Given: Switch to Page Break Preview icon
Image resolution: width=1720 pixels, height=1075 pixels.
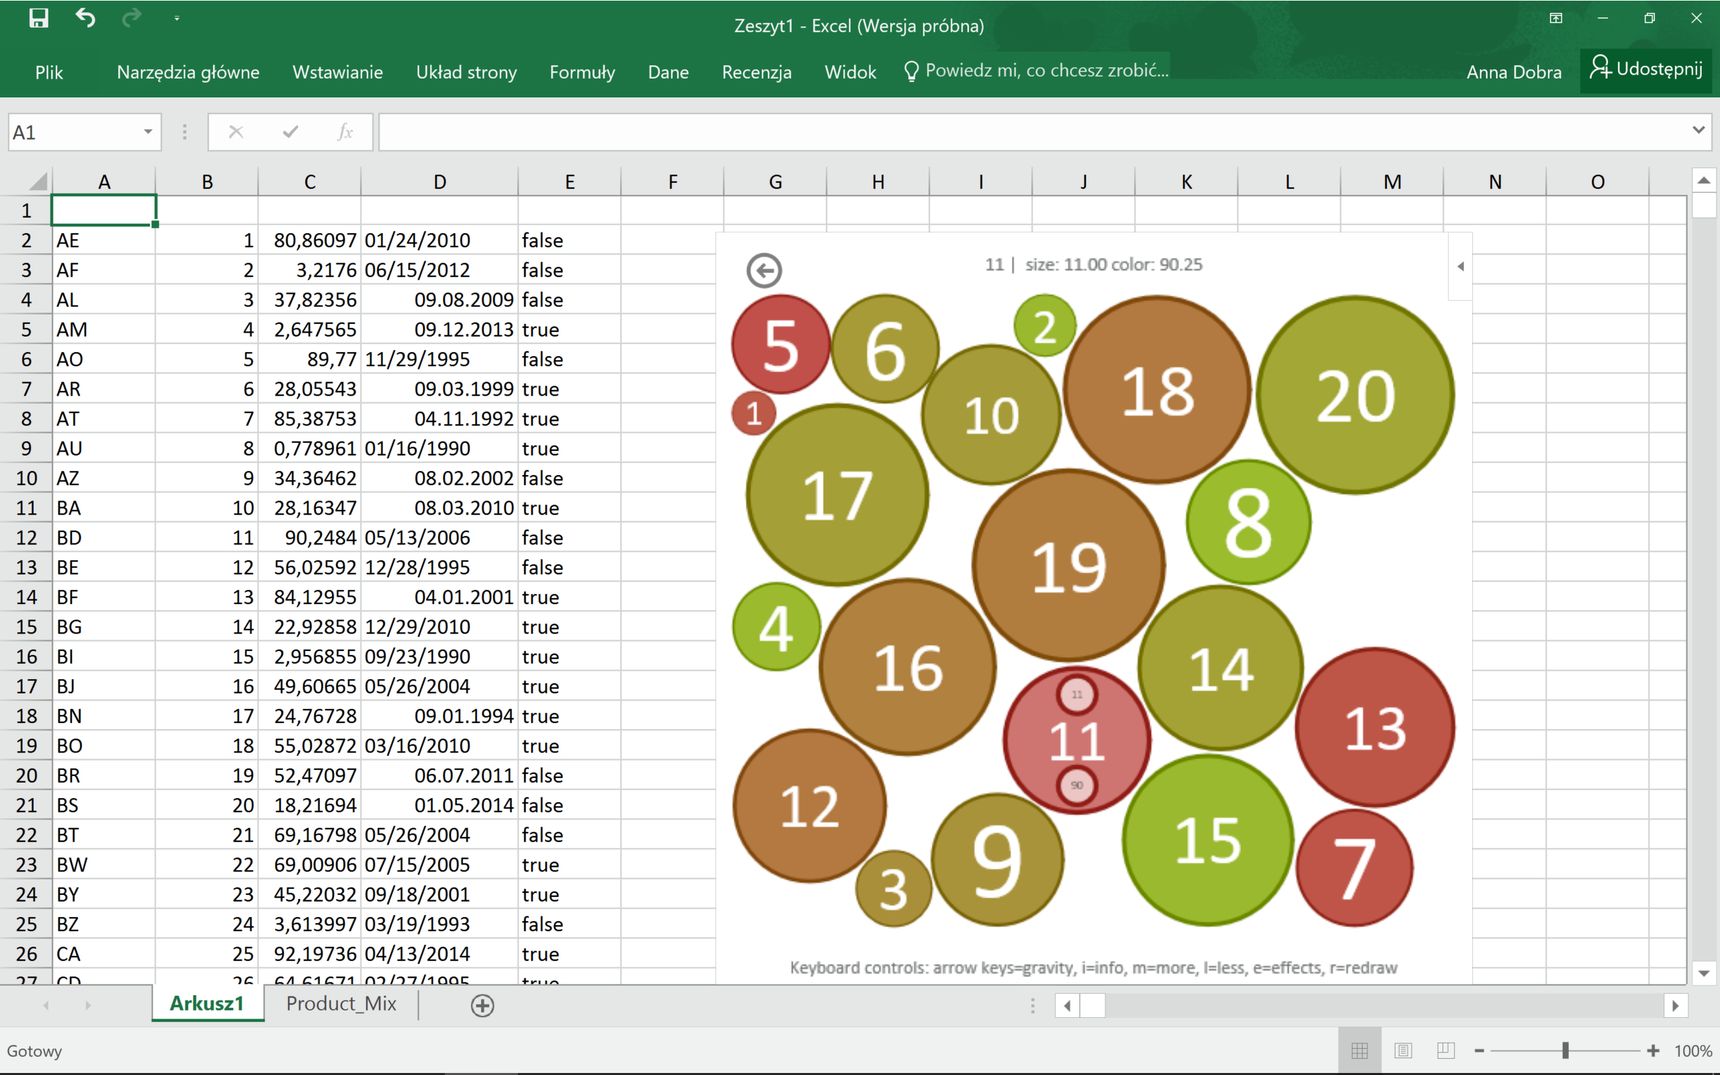Looking at the screenshot, I should pos(1445,1051).
